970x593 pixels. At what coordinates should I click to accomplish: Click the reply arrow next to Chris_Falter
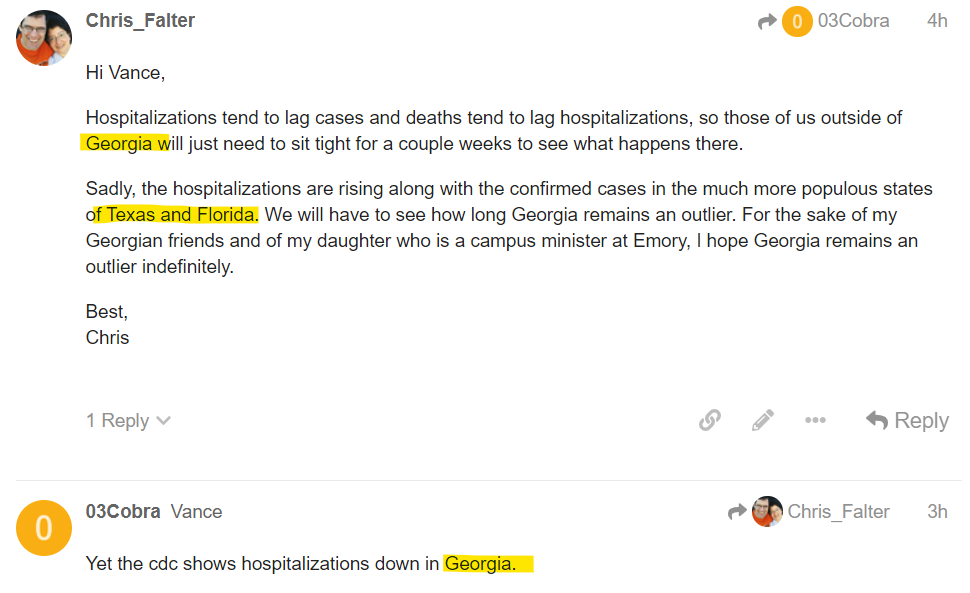737,511
